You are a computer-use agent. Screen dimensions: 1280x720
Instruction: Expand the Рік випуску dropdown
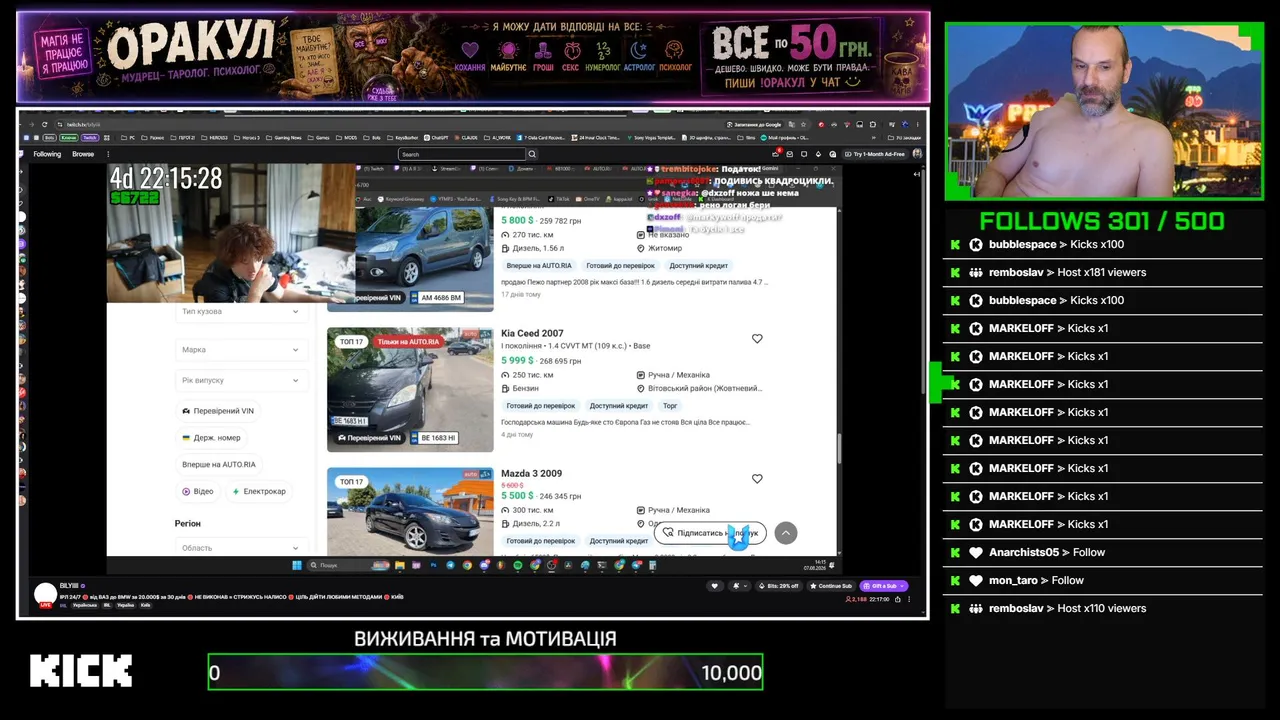pyautogui.click(x=240, y=380)
